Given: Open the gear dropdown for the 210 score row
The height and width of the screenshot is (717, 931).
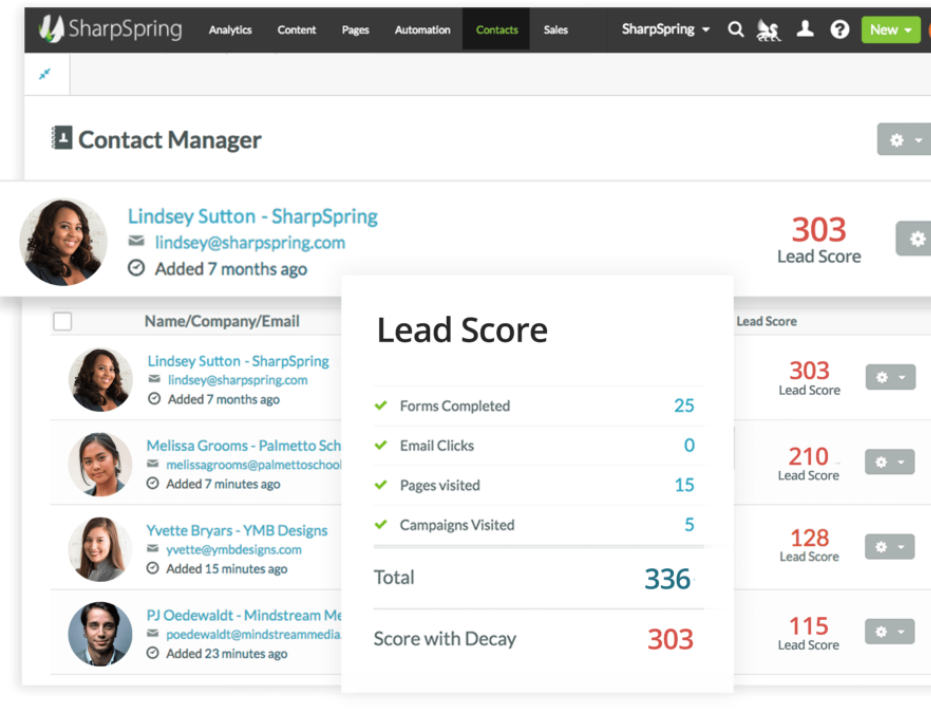Looking at the screenshot, I should (x=889, y=462).
